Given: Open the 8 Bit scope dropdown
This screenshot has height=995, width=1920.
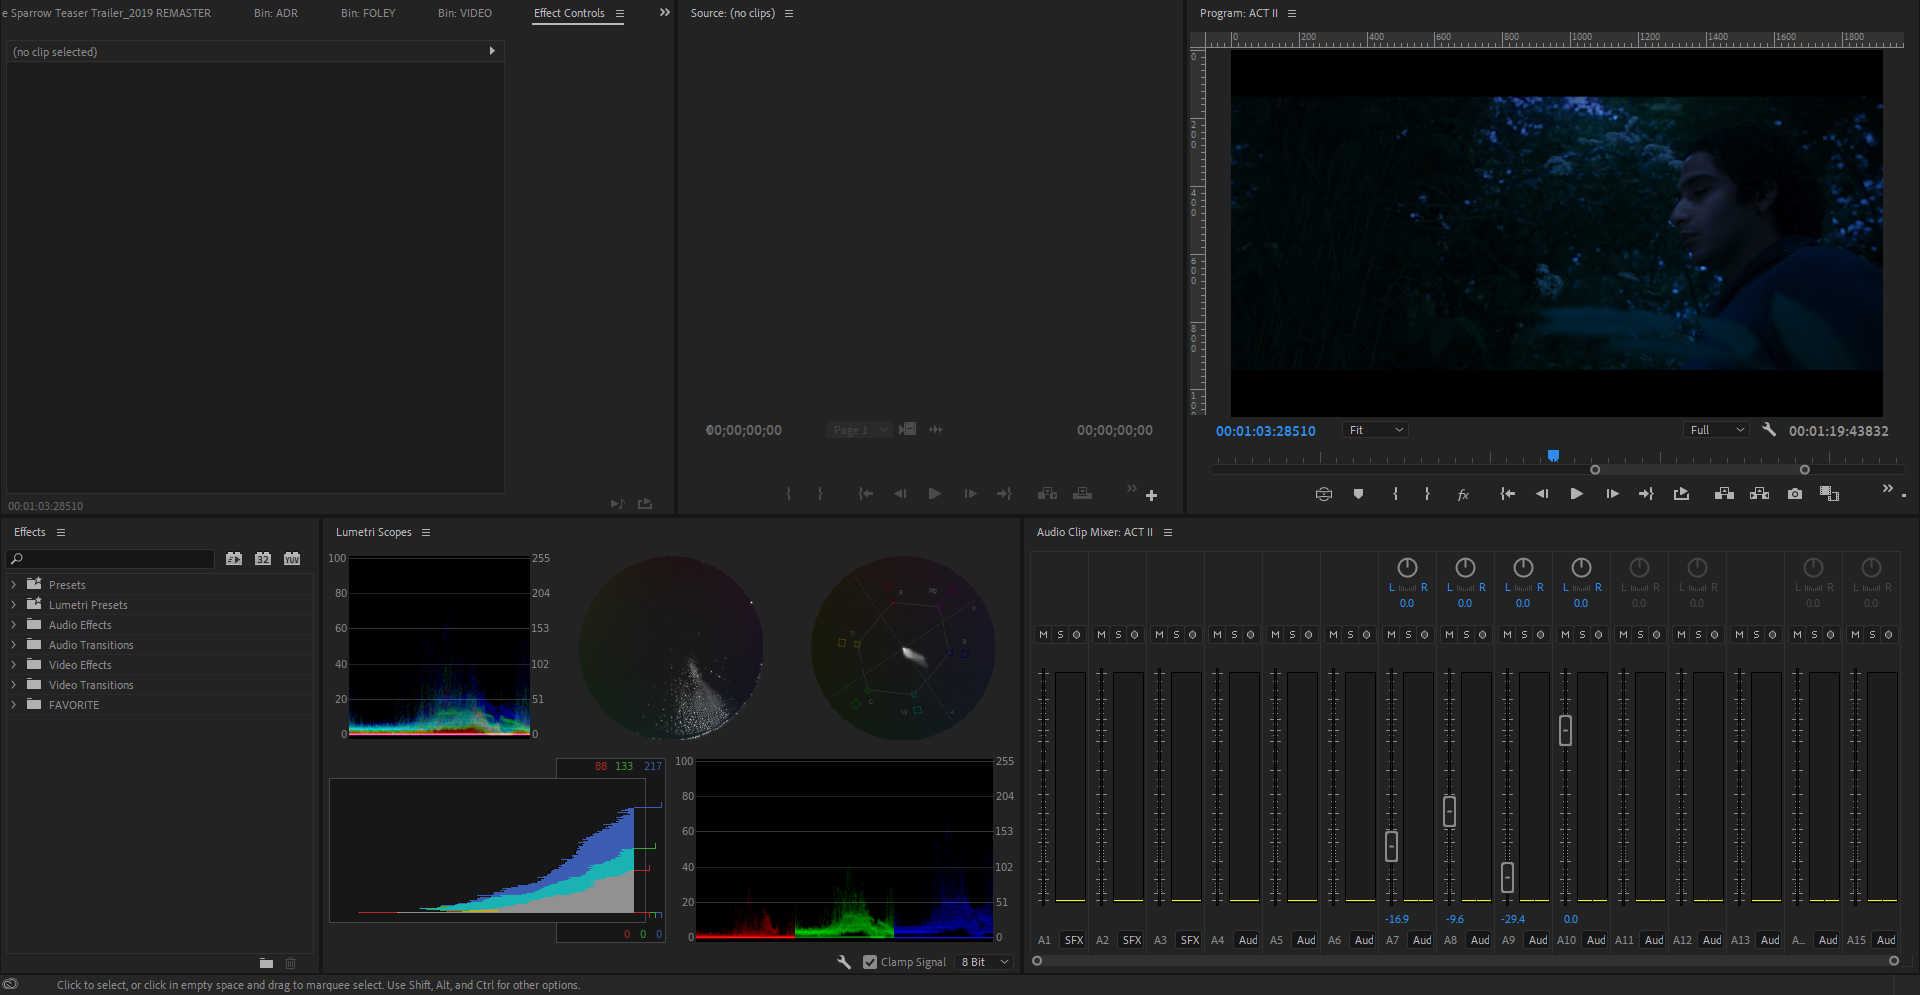Looking at the screenshot, I should tap(985, 962).
